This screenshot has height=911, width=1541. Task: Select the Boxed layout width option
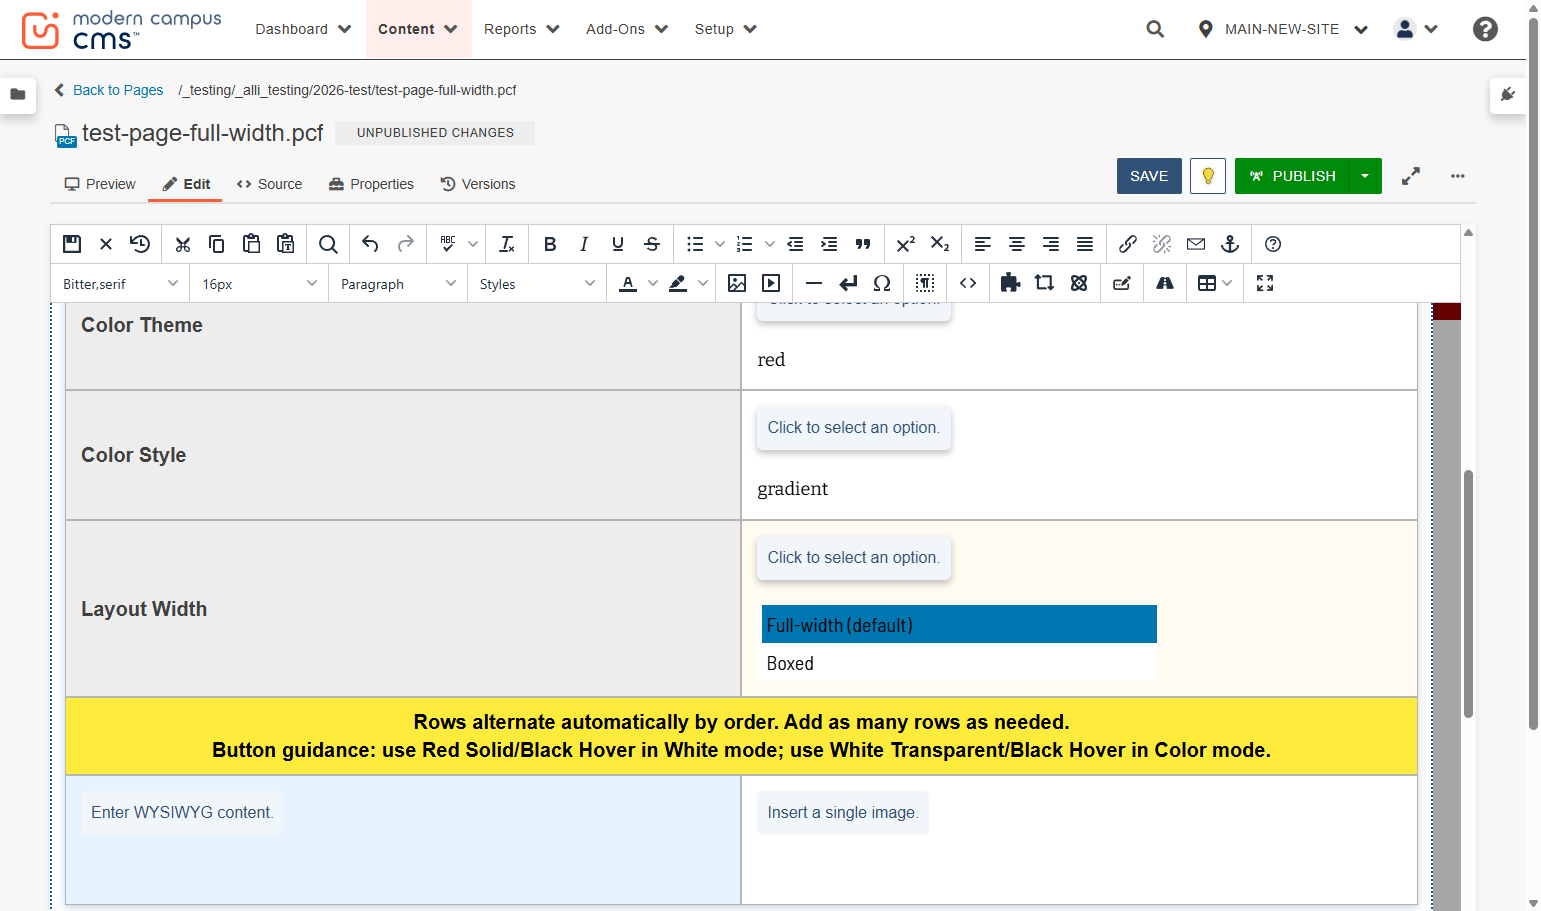point(959,664)
